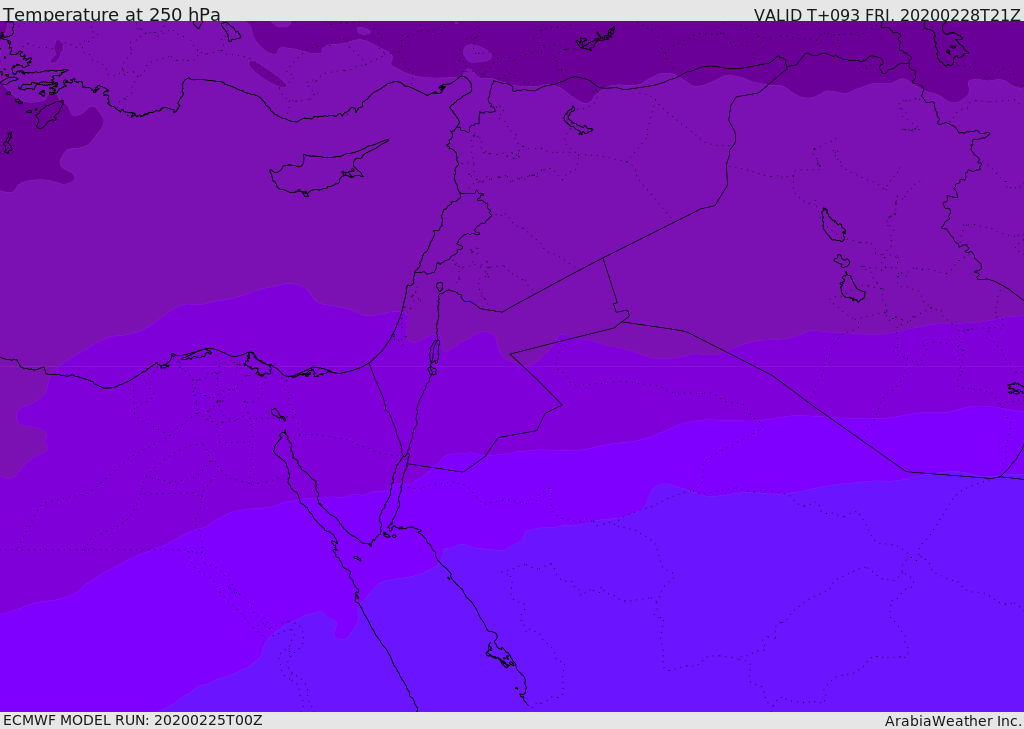This screenshot has height=729, width=1024.
Task: Click the 'VALID T+093 FRI. 20200228T21Z' label
Action: [887, 15]
